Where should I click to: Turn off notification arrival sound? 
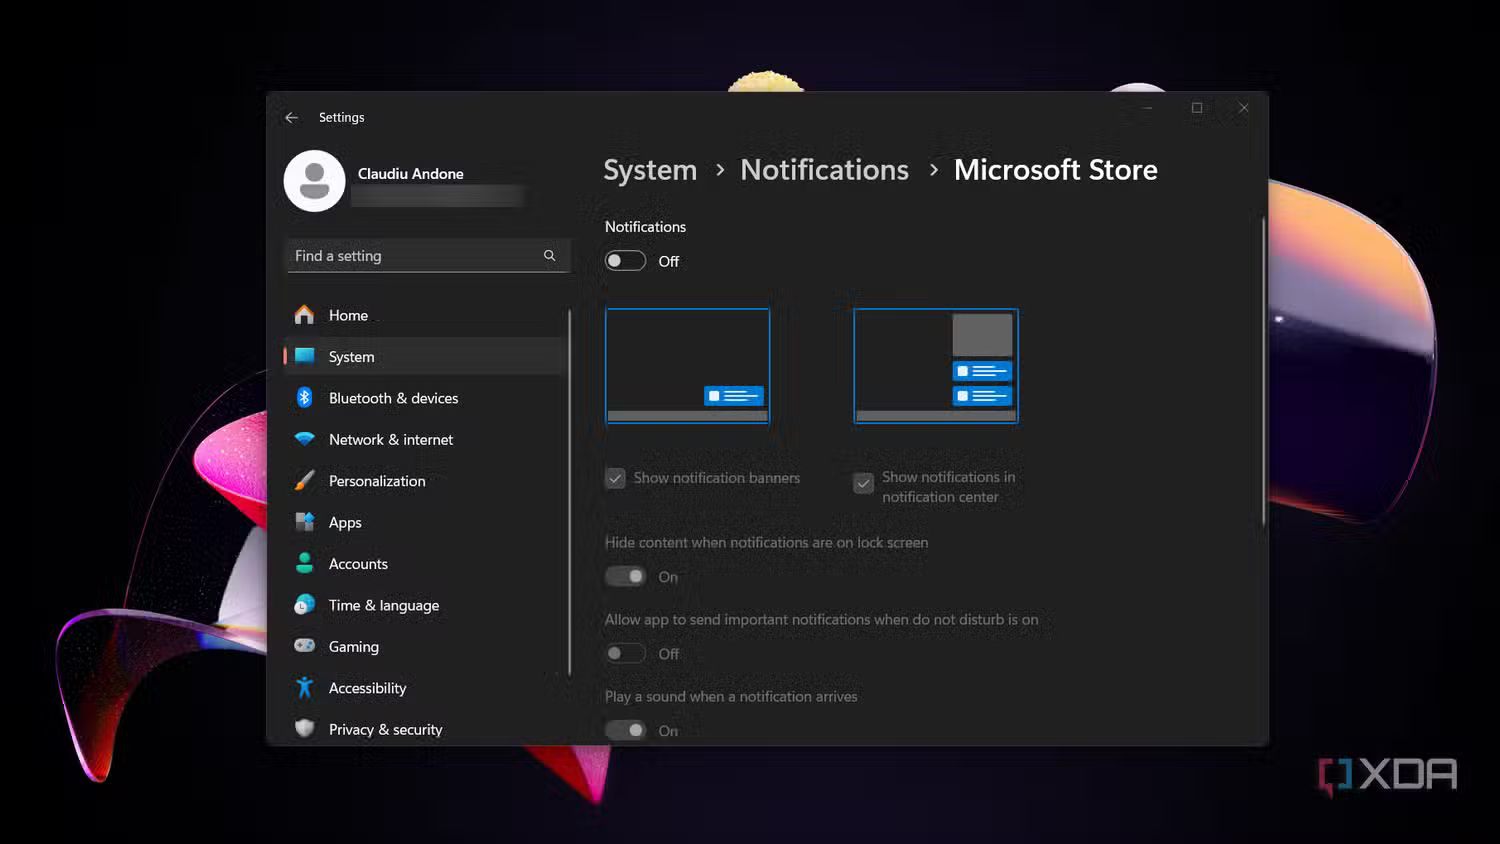(625, 730)
